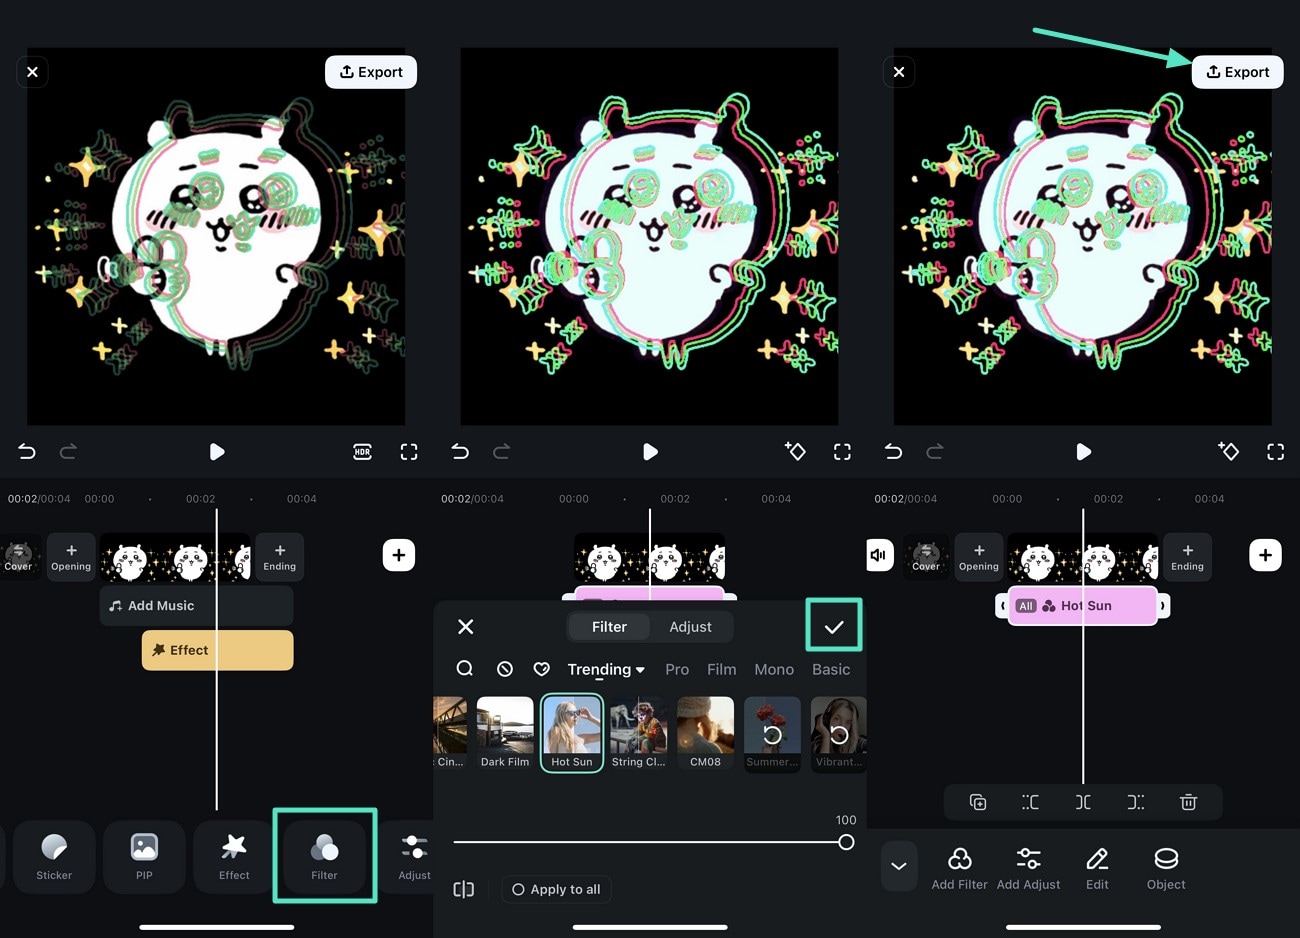
Task: Trim right of playhead icon
Action: [1135, 802]
